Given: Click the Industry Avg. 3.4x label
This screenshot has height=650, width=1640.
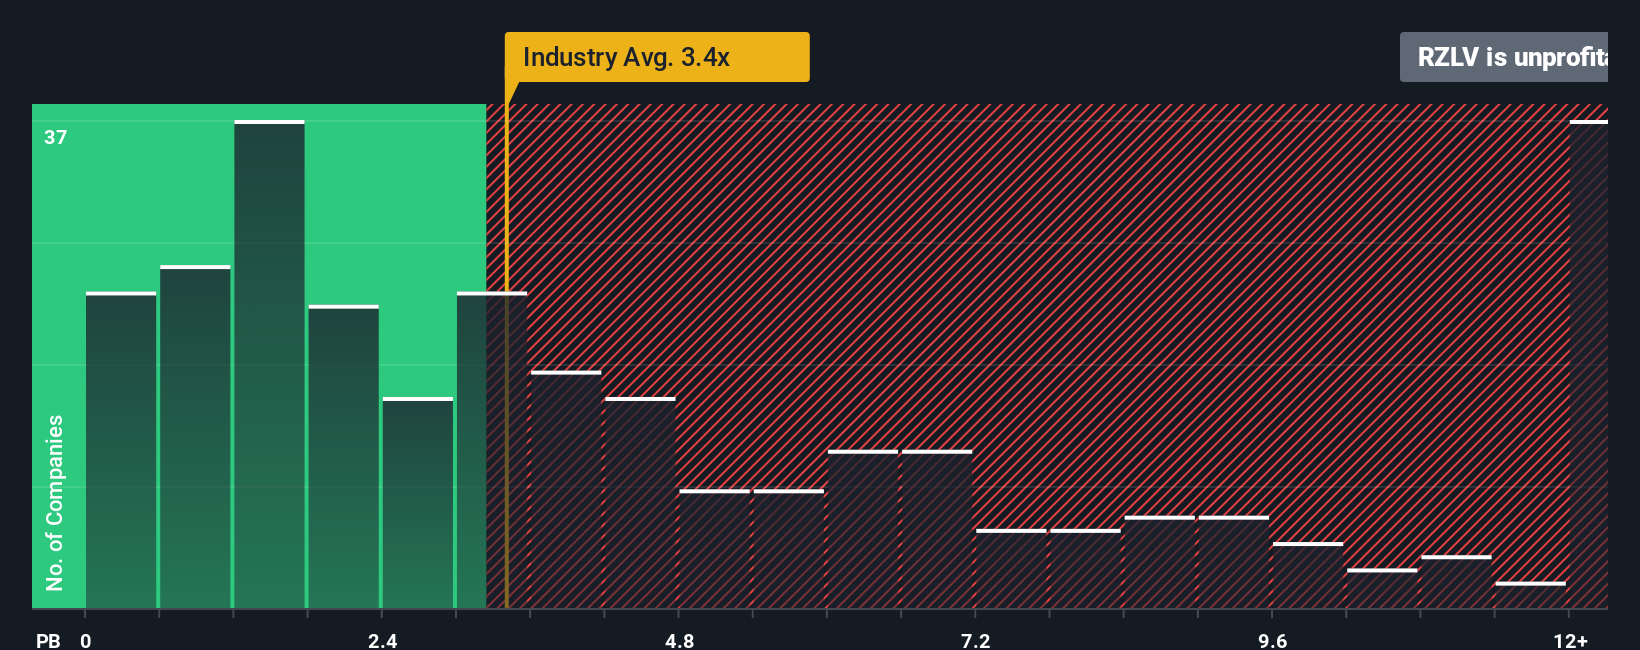Looking at the screenshot, I should pyautogui.click(x=656, y=57).
